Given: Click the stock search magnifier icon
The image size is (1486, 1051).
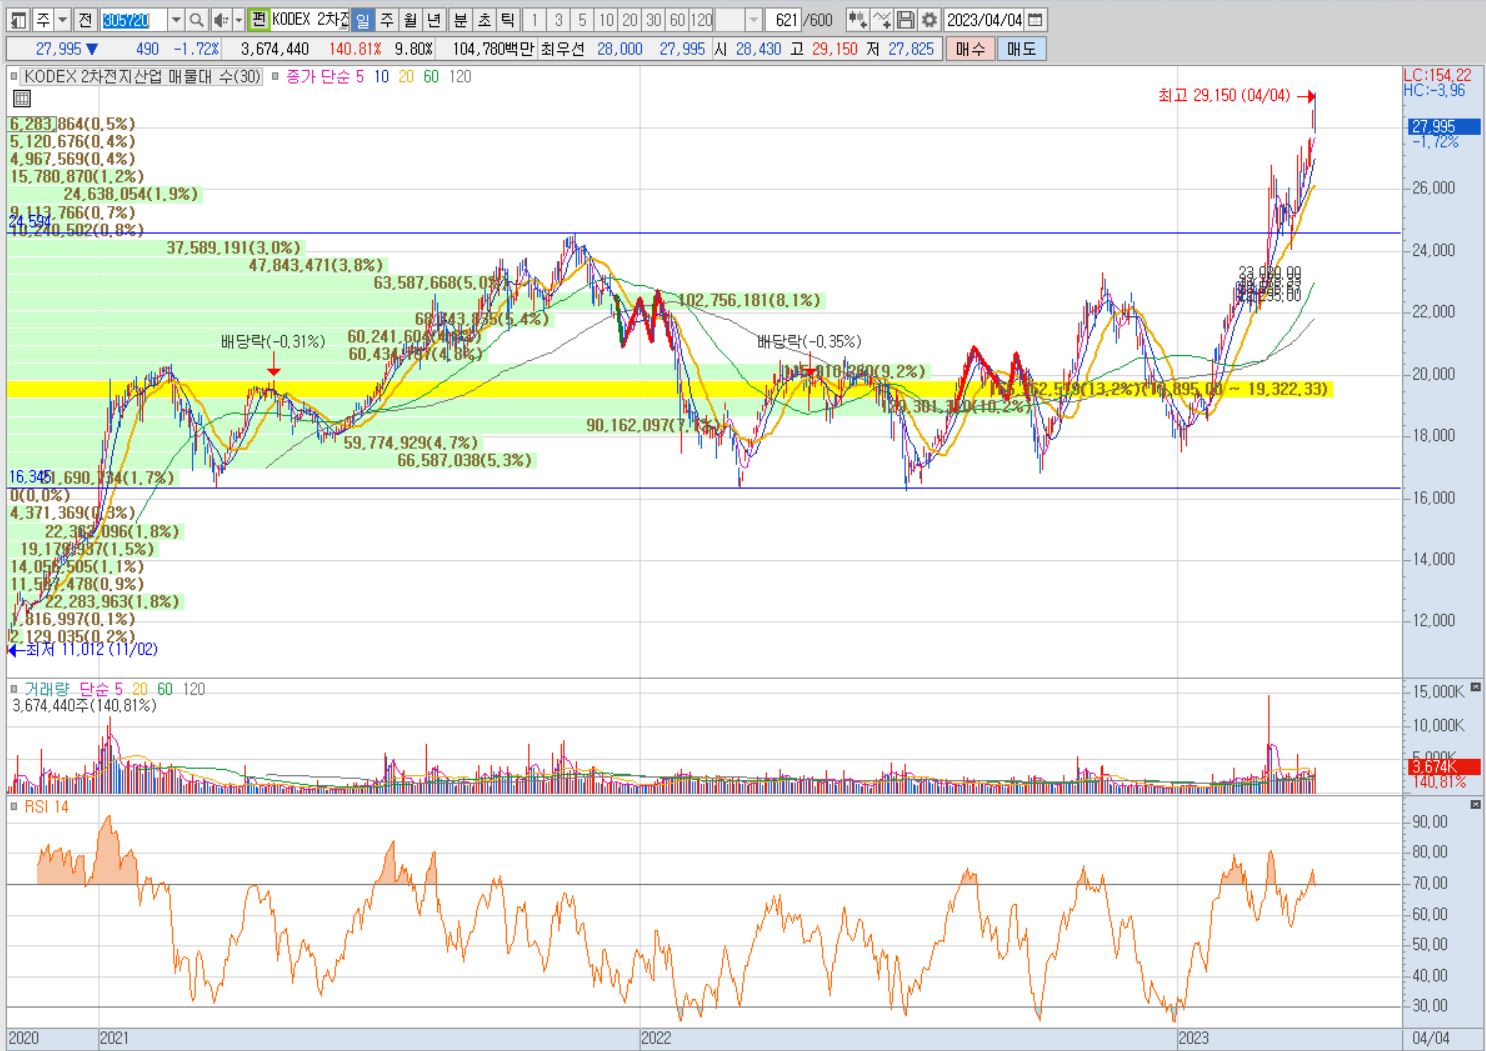Looking at the screenshot, I should click(x=196, y=20).
